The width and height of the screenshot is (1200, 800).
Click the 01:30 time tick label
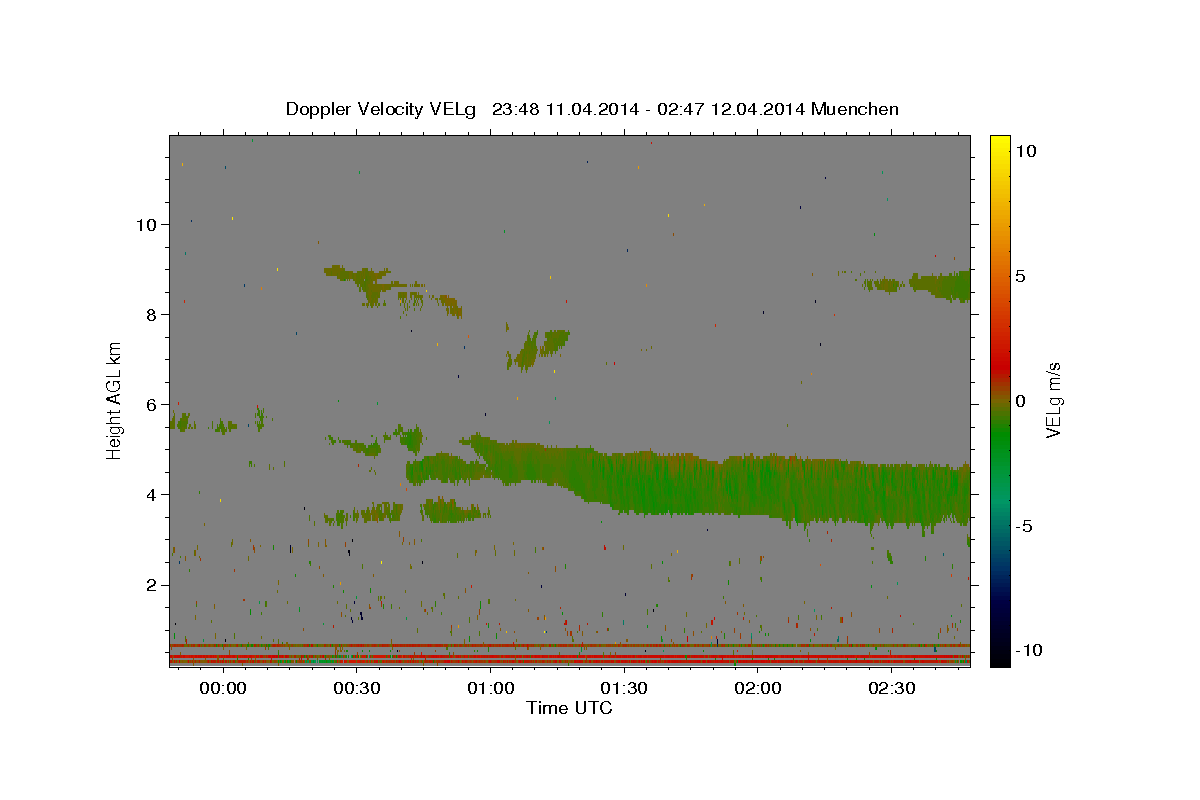pos(624,689)
